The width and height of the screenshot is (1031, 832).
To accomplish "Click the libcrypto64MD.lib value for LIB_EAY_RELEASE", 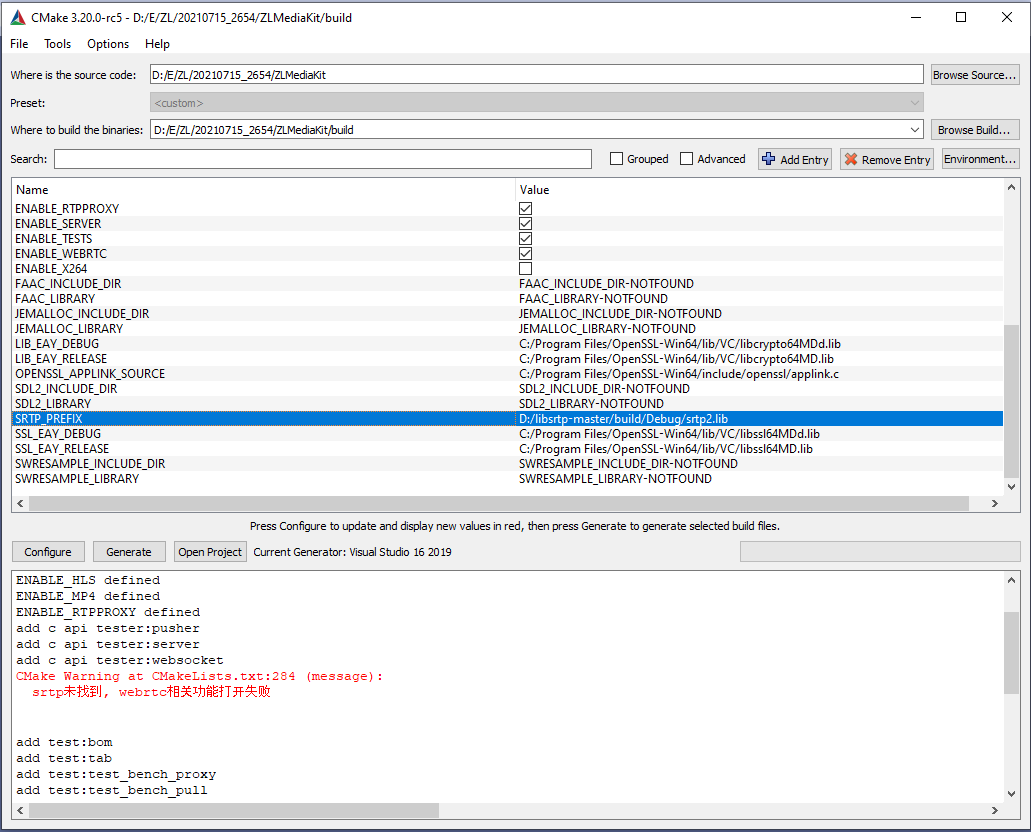I will [676, 359].
